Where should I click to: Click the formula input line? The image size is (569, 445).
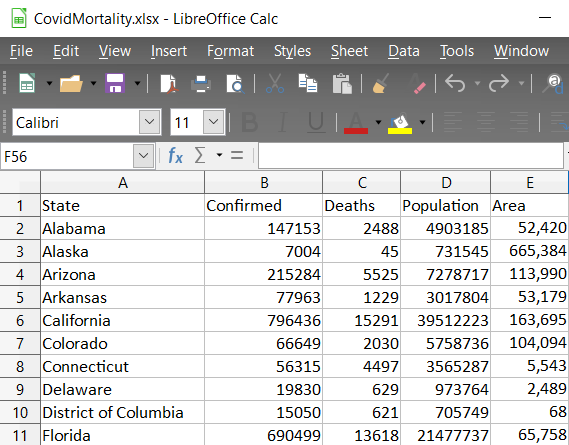point(411,156)
